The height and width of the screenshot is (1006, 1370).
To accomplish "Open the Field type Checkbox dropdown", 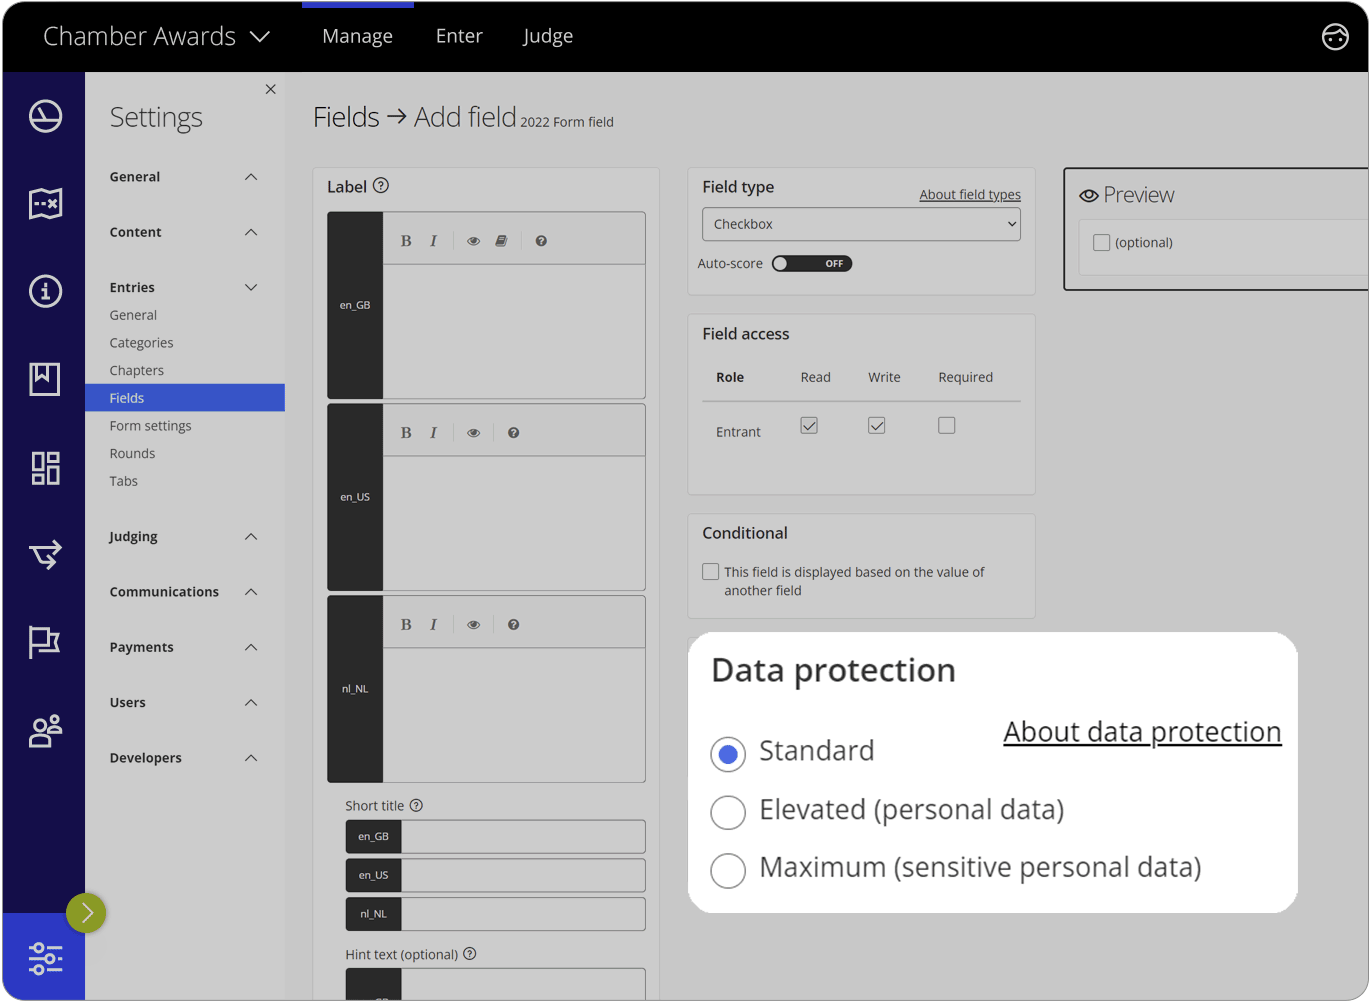I will [x=860, y=224].
